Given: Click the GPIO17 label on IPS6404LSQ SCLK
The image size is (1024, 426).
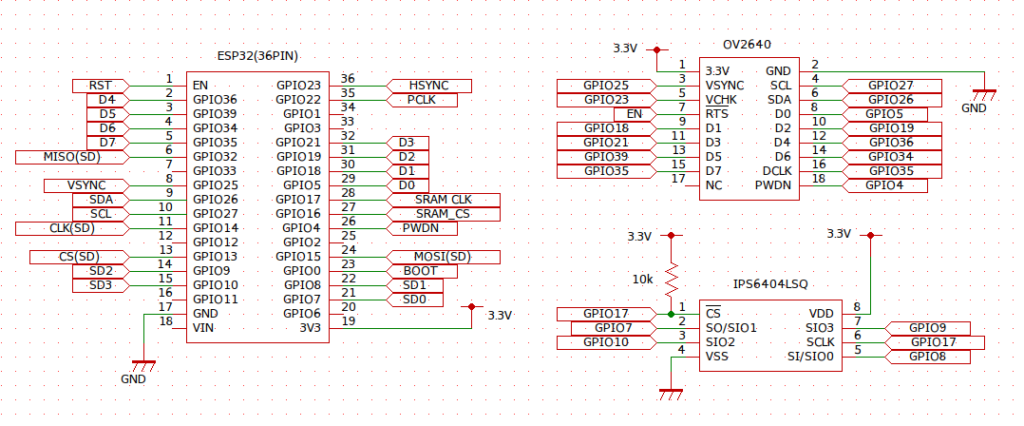Looking at the screenshot, I should [x=935, y=343].
